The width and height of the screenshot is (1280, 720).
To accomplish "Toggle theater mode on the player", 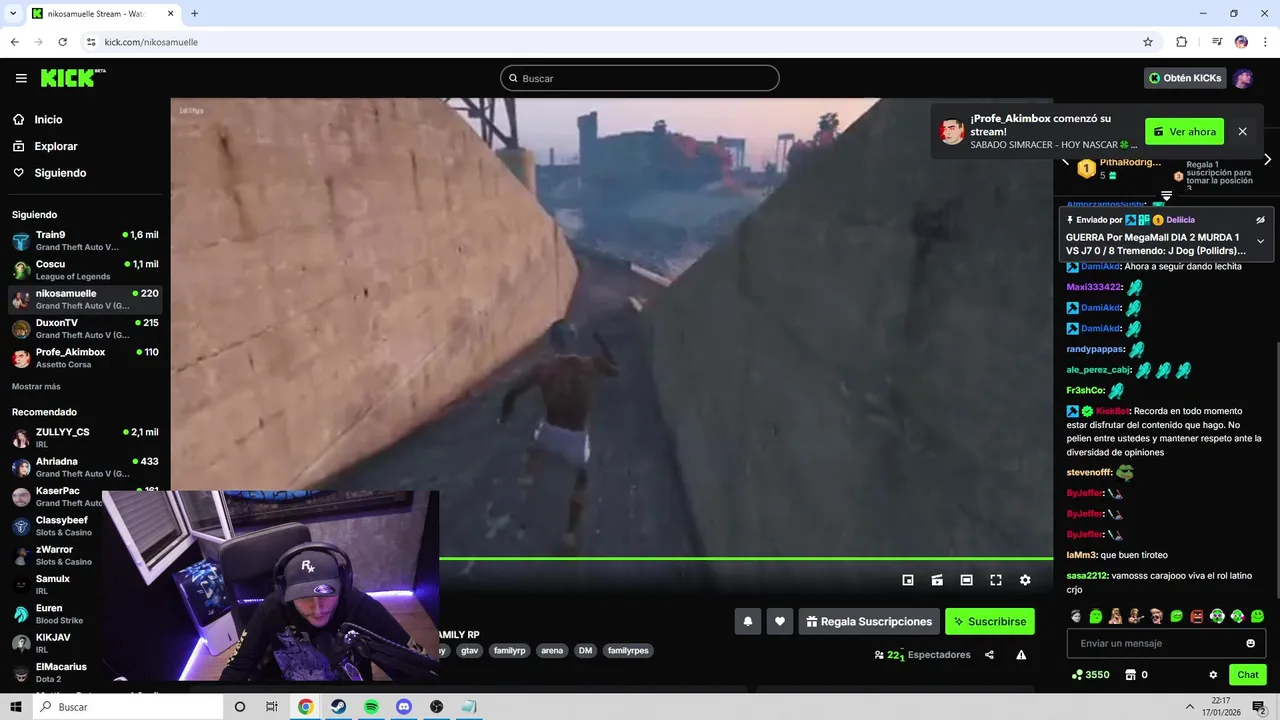I will point(966,580).
